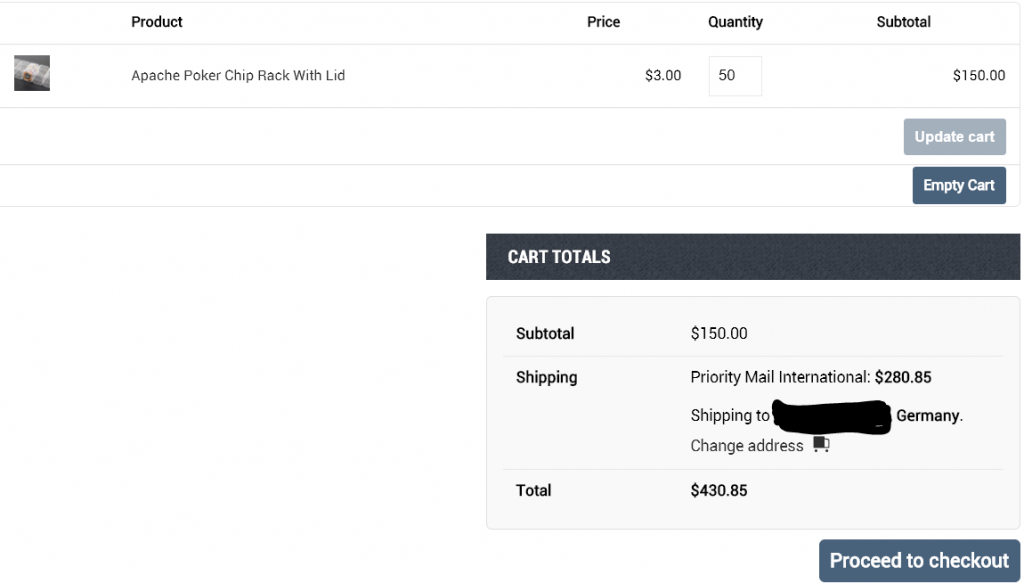Click the CART TOTALS heading
This screenshot has width=1024, height=584.
click(559, 257)
